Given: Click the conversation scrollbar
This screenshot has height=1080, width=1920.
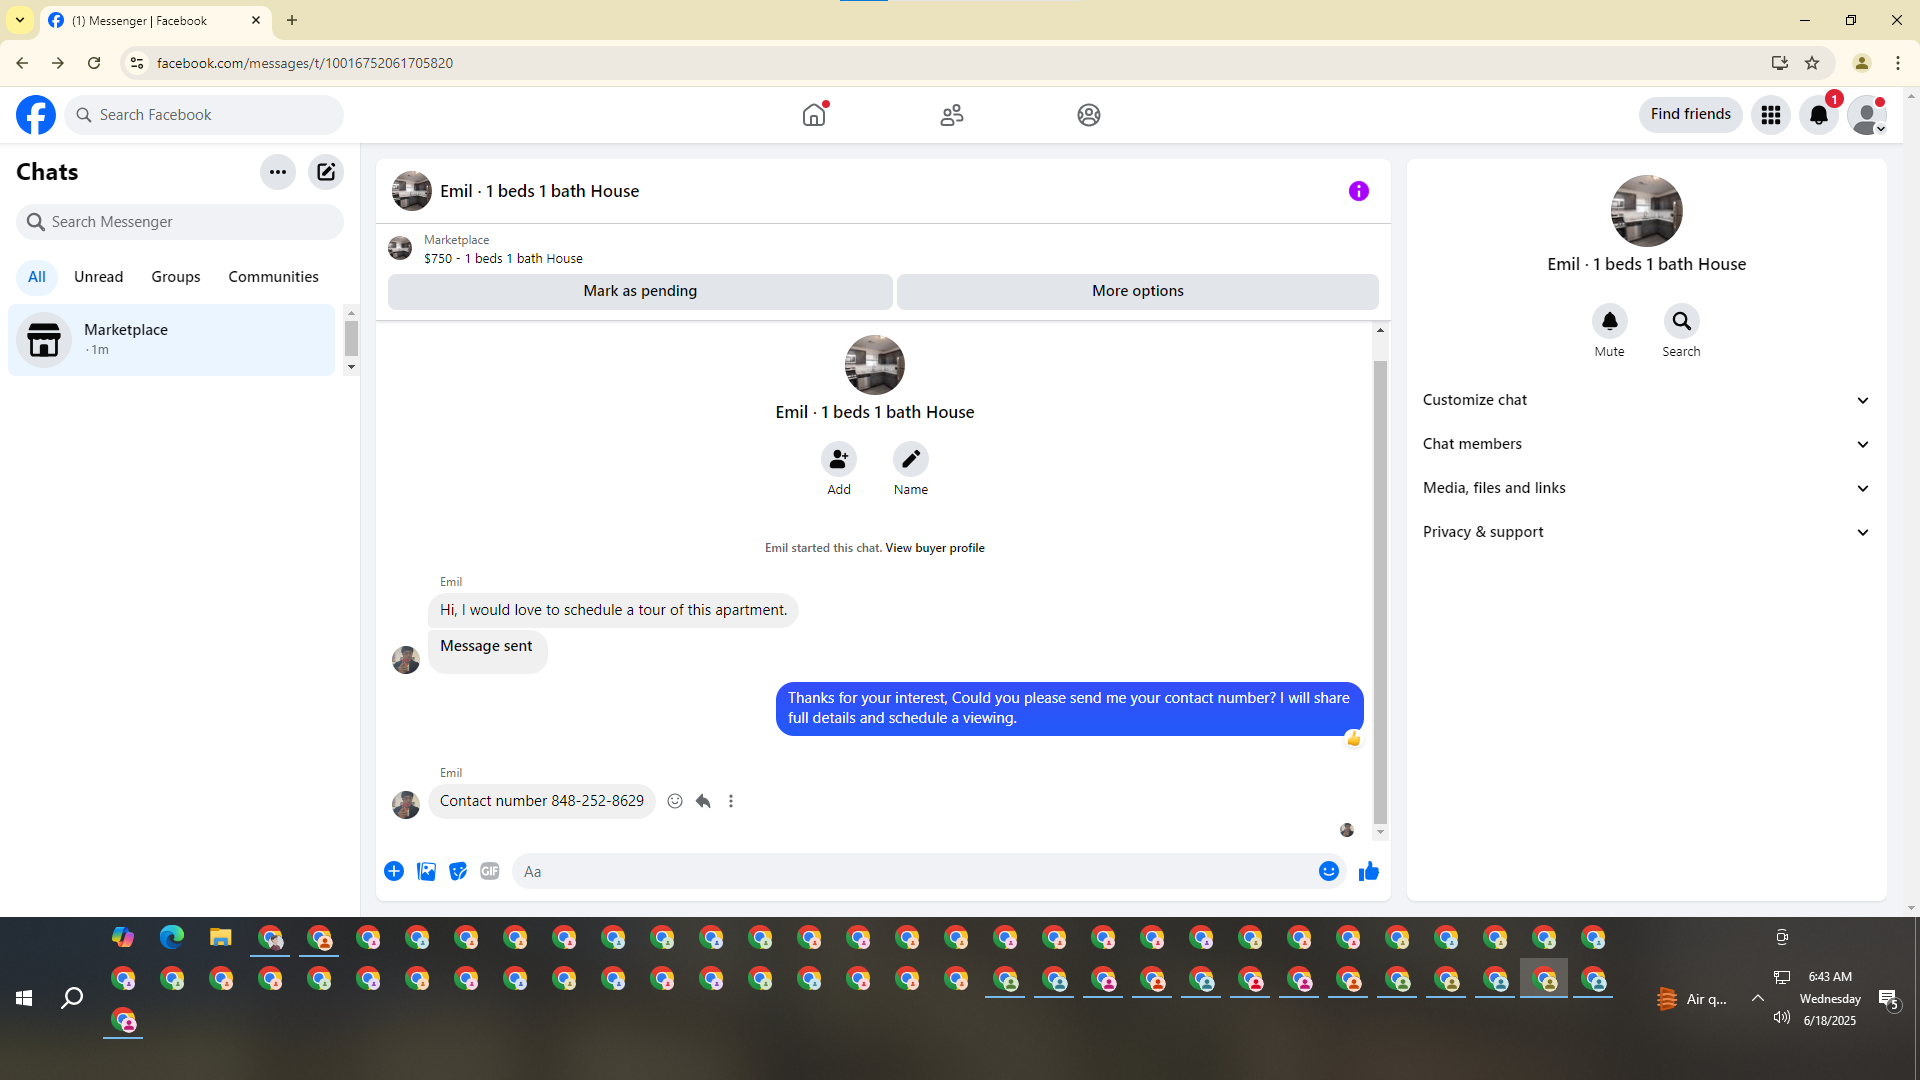Looking at the screenshot, I should 1381,590.
